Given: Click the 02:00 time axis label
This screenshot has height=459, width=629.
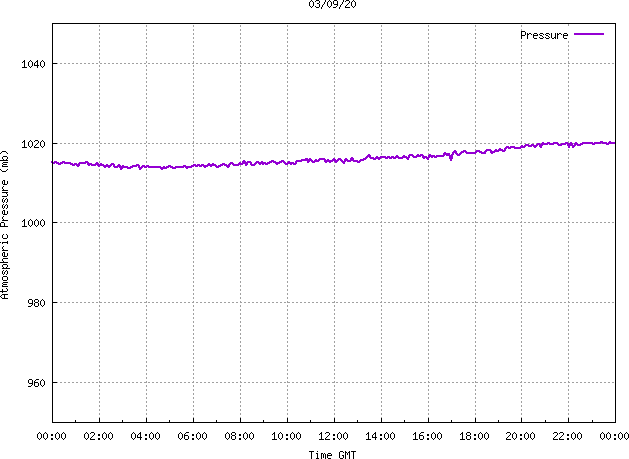Looking at the screenshot, I should pos(98,436).
